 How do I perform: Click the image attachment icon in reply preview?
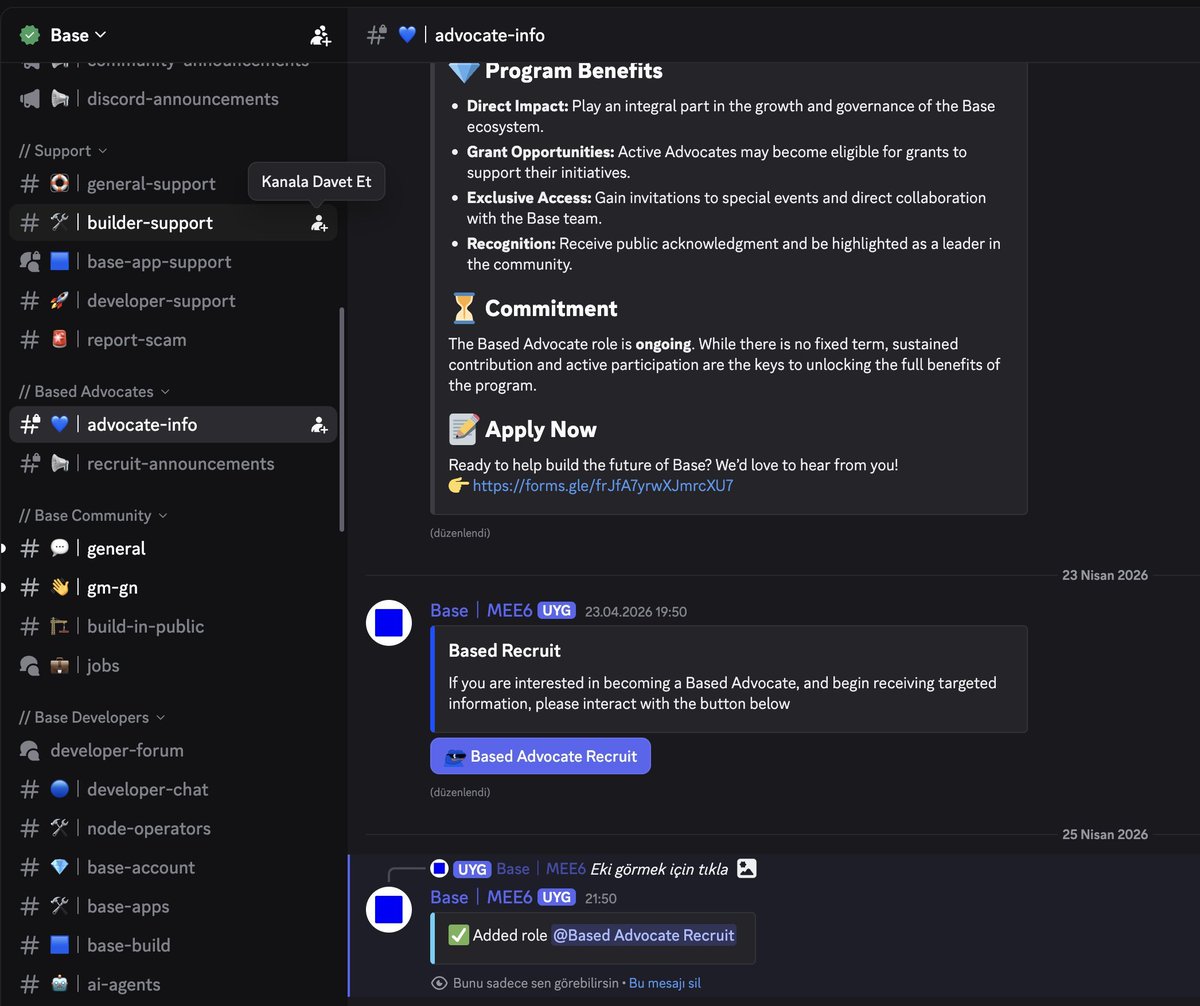(x=746, y=869)
